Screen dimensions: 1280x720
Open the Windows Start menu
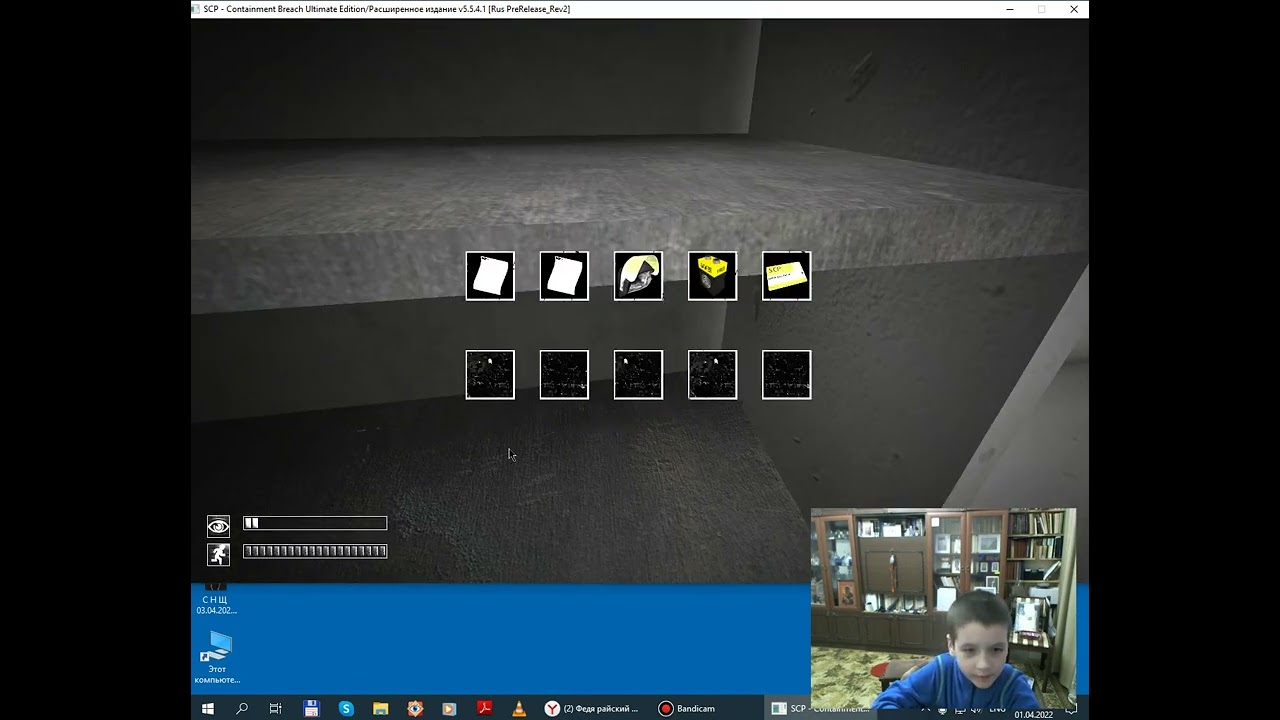coord(208,708)
